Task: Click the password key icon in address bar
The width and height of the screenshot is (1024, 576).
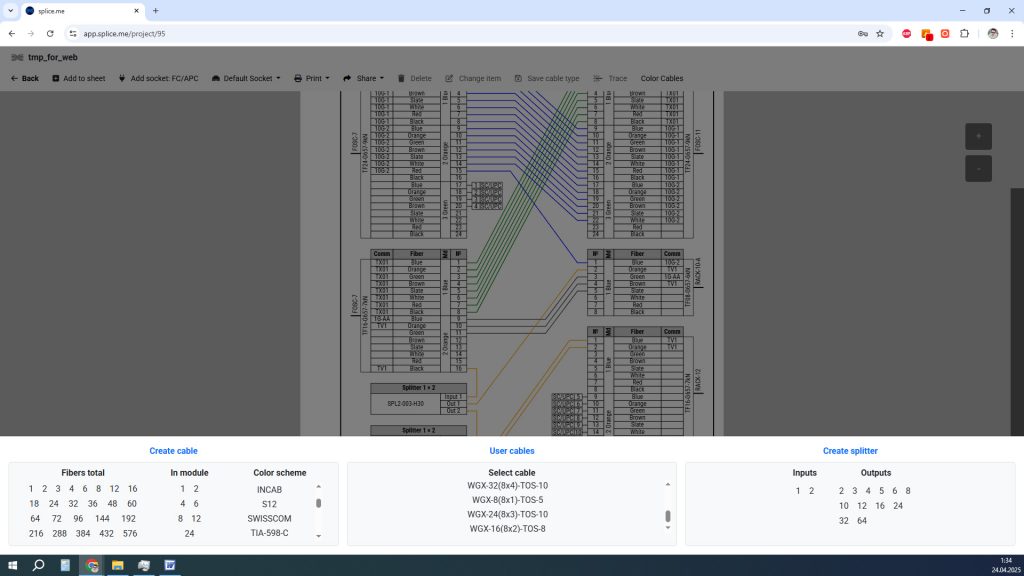Action: 863,33
